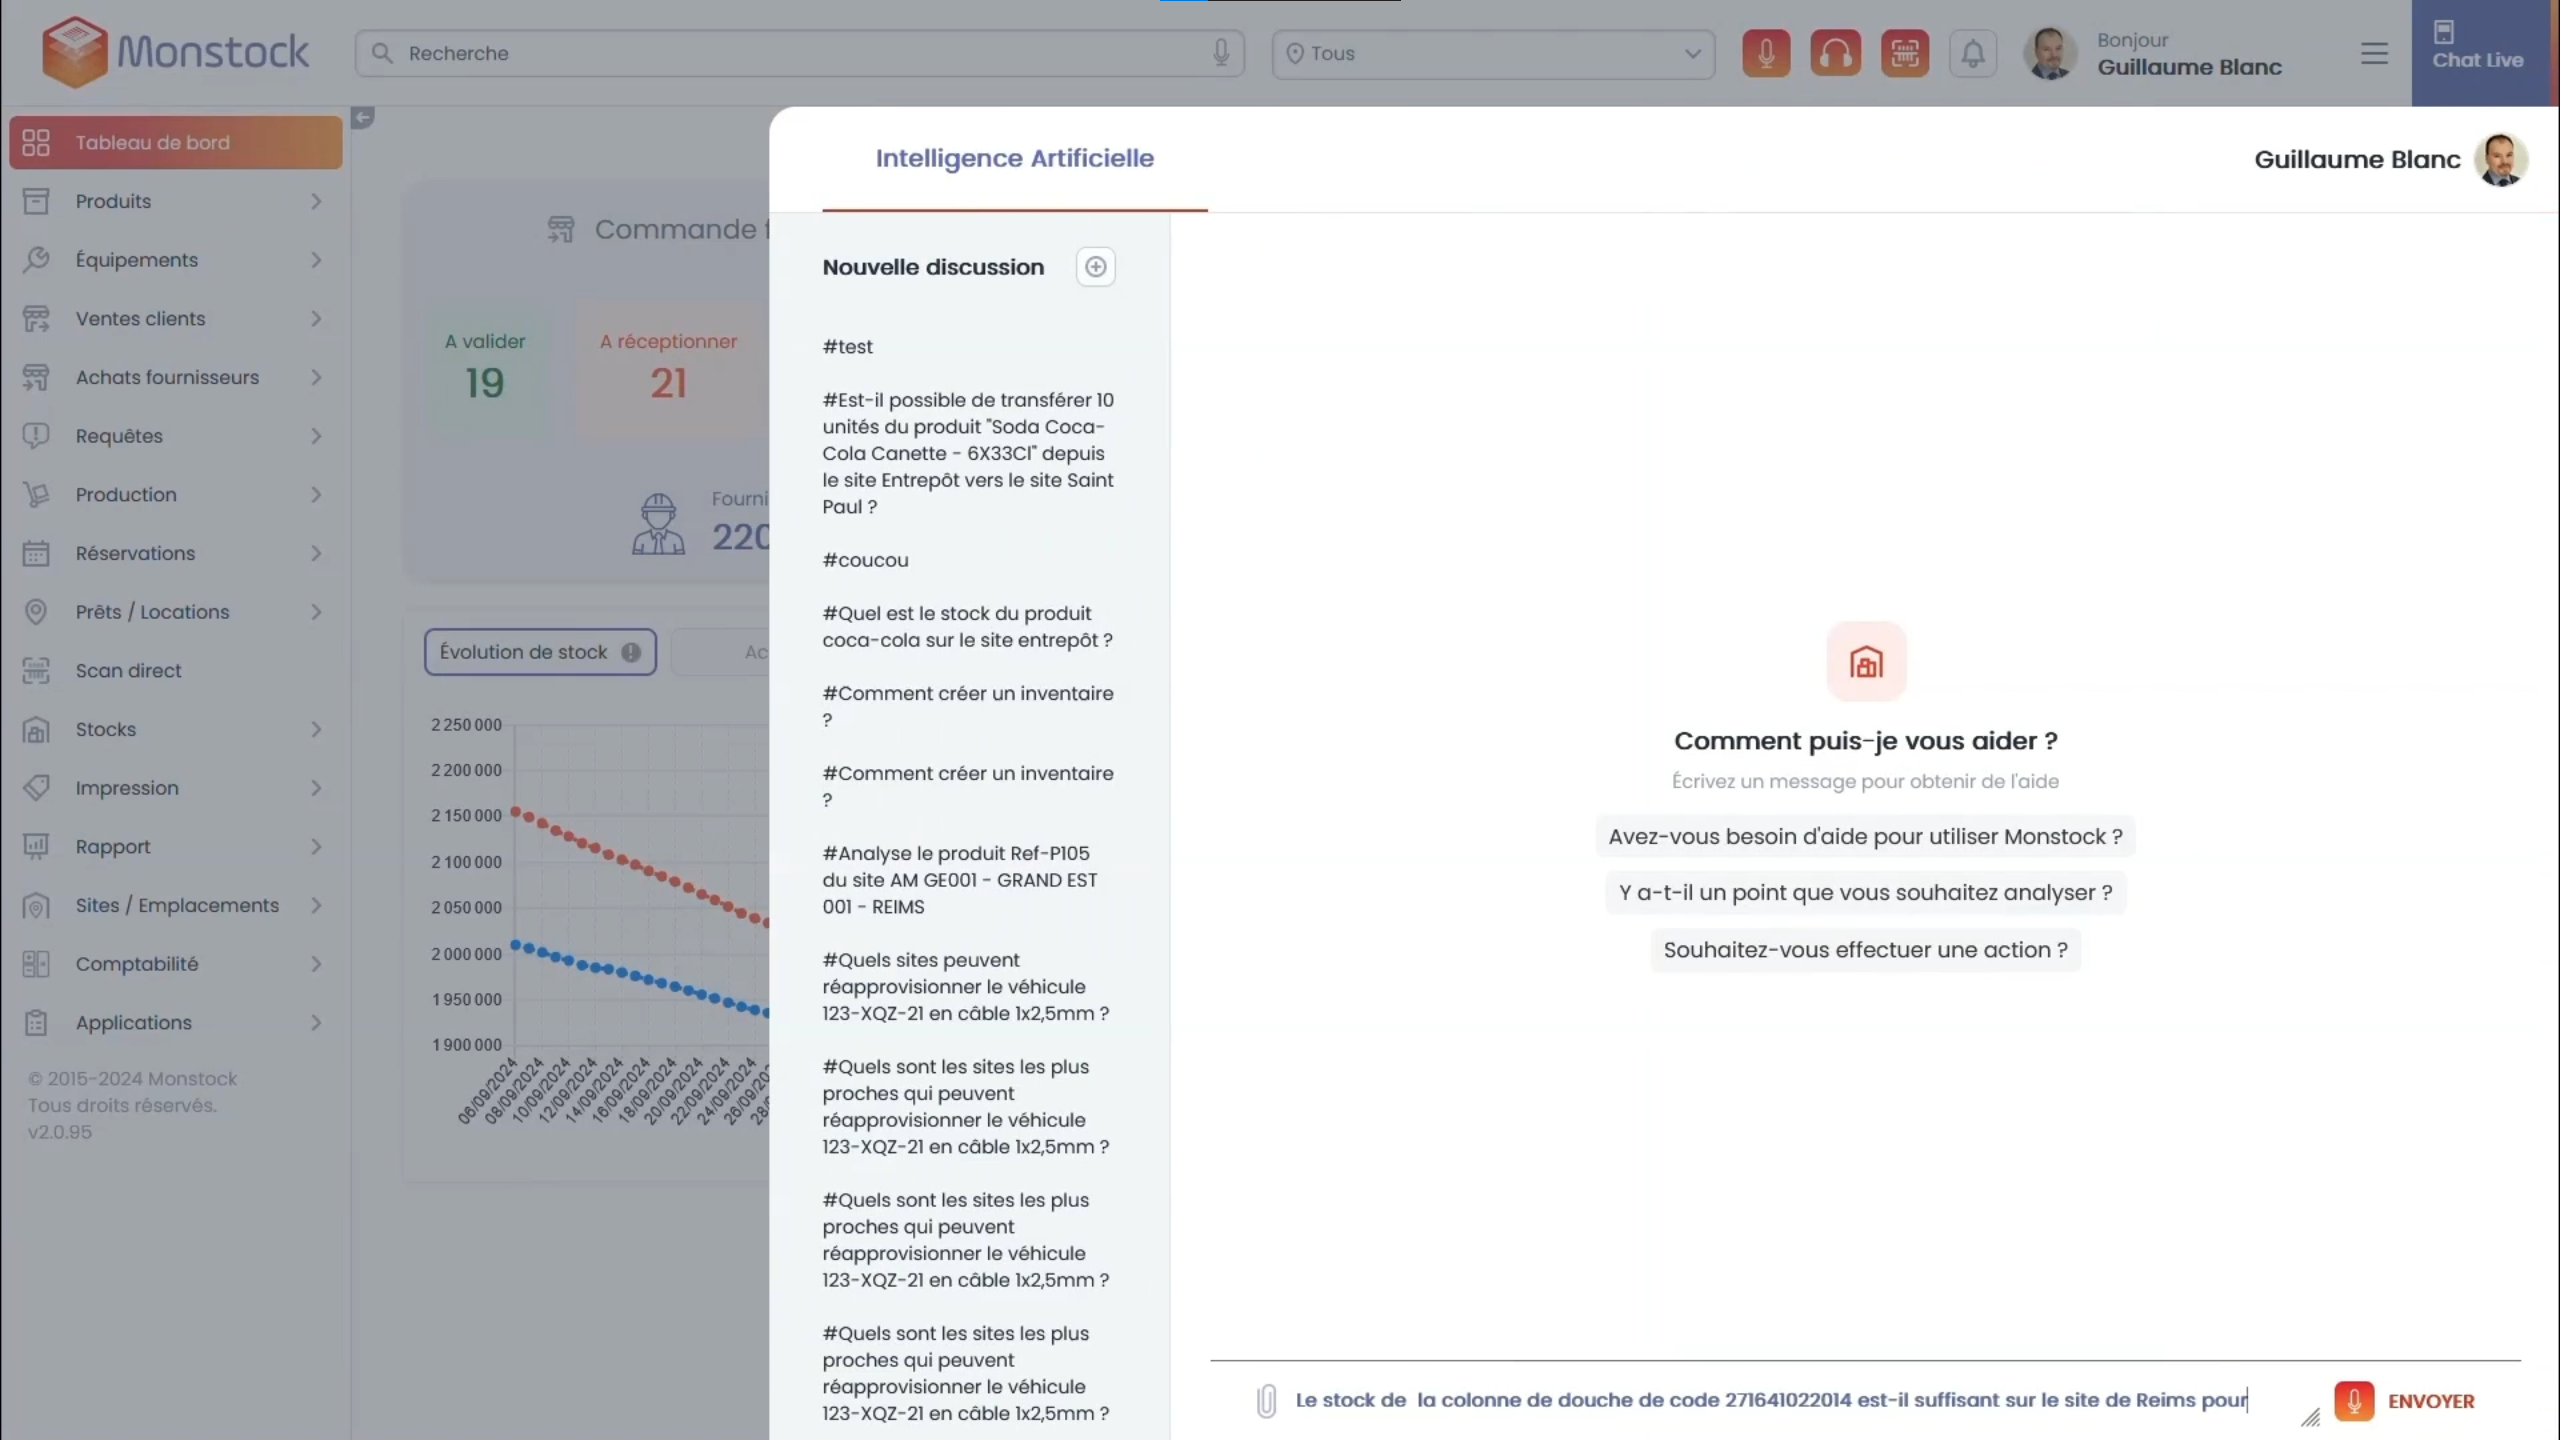2560x1440 pixels.
Task: Click the main Recherche search field
Action: coord(800,53)
